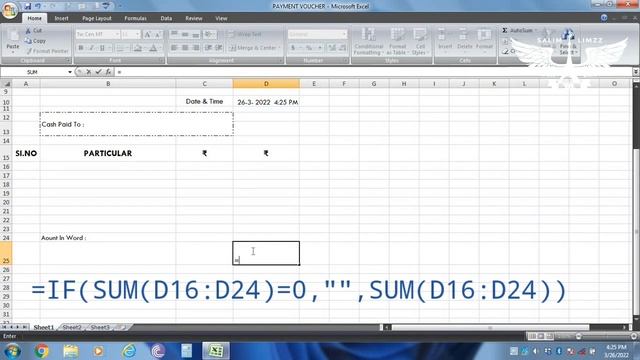This screenshot has height=360, width=640.
Task: Open Find & Select menu
Action: (x=567, y=42)
